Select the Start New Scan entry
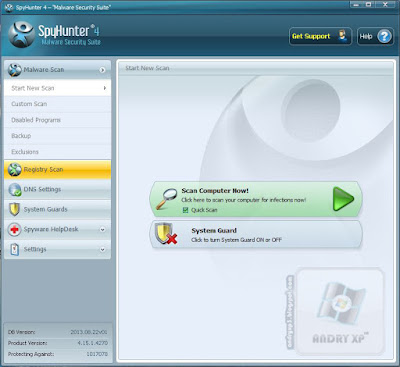Screen dimensions: 400x367 [57, 88]
